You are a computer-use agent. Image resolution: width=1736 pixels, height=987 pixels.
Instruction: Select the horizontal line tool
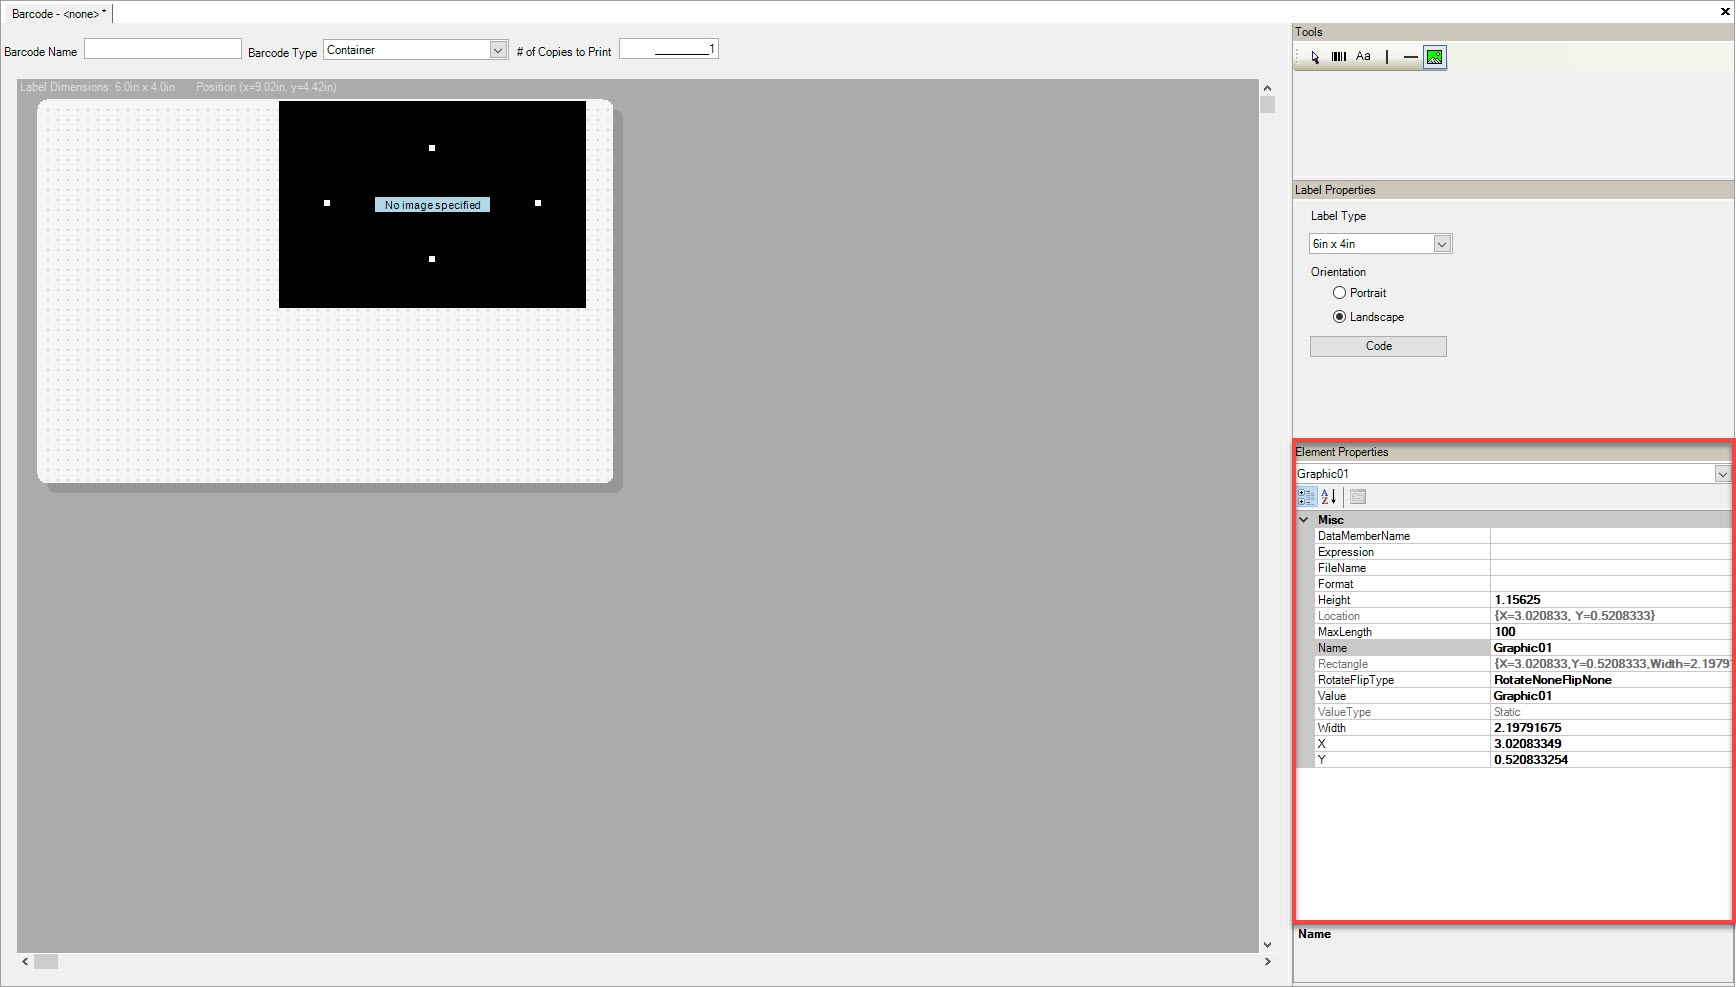point(1410,57)
